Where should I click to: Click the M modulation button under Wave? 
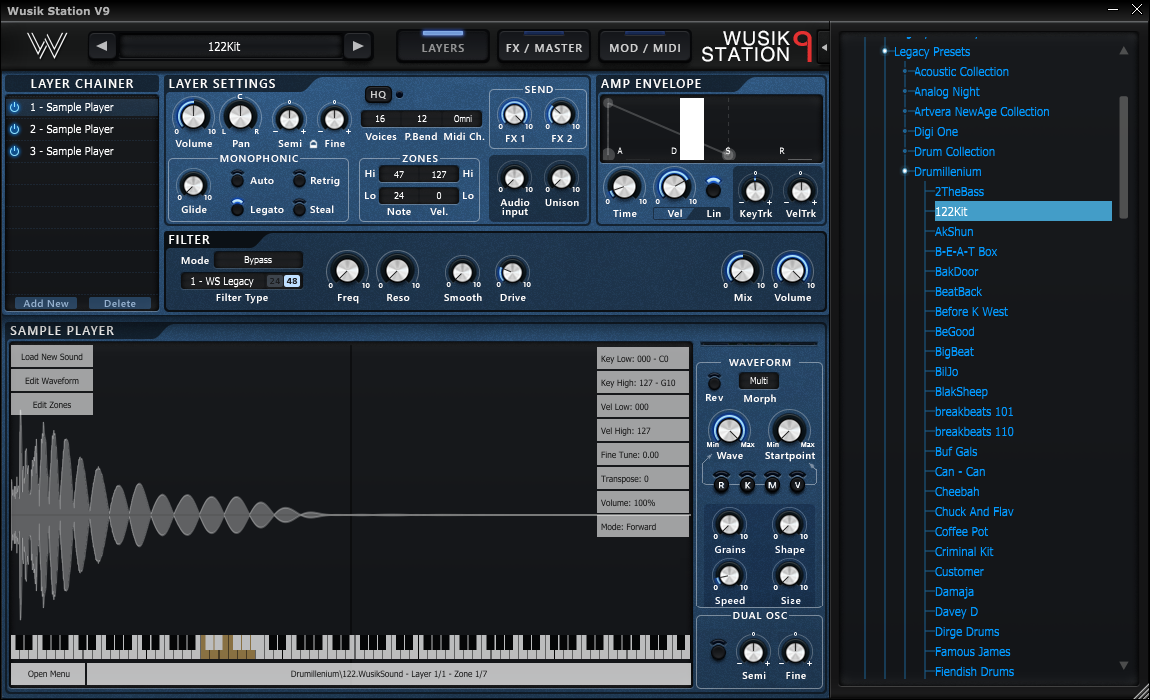pyautogui.click(x=772, y=484)
